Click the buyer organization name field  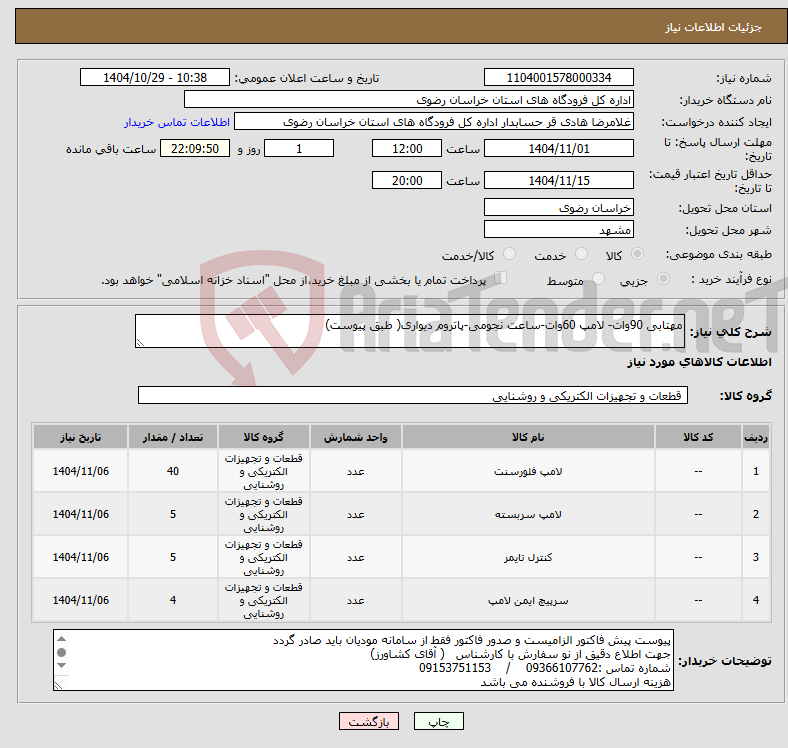409,100
